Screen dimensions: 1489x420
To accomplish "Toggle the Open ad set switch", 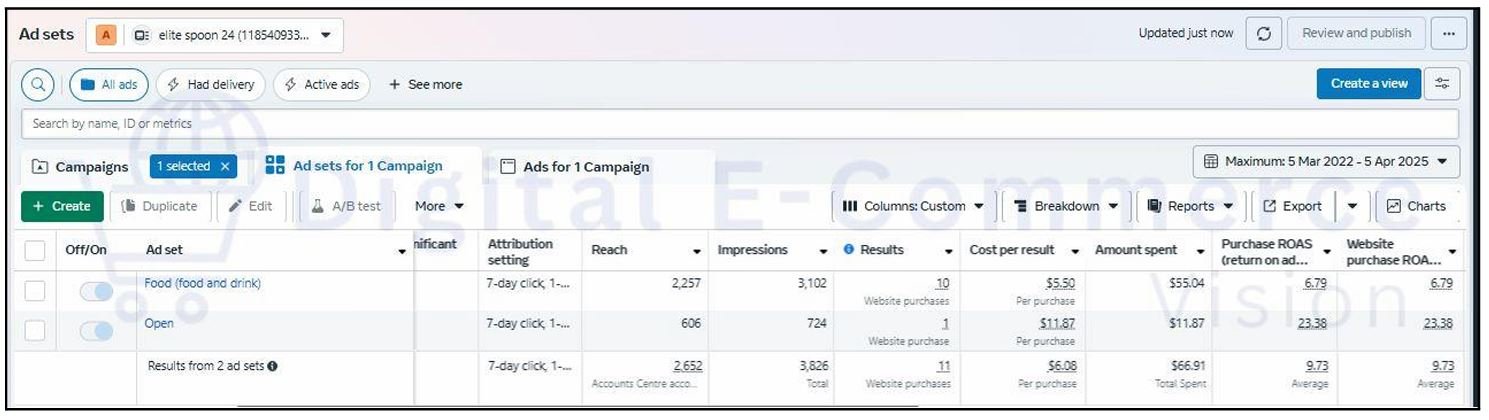I will pos(96,331).
